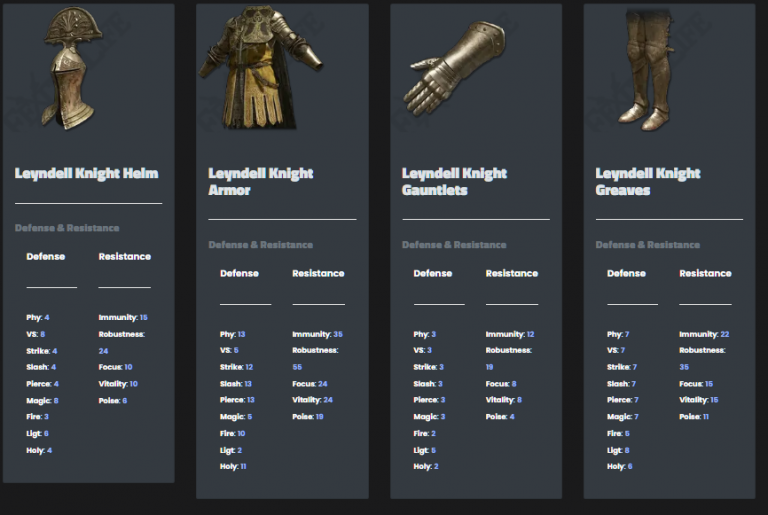Select Defense & Resistance heading under Armor

[x=260, y=245]
